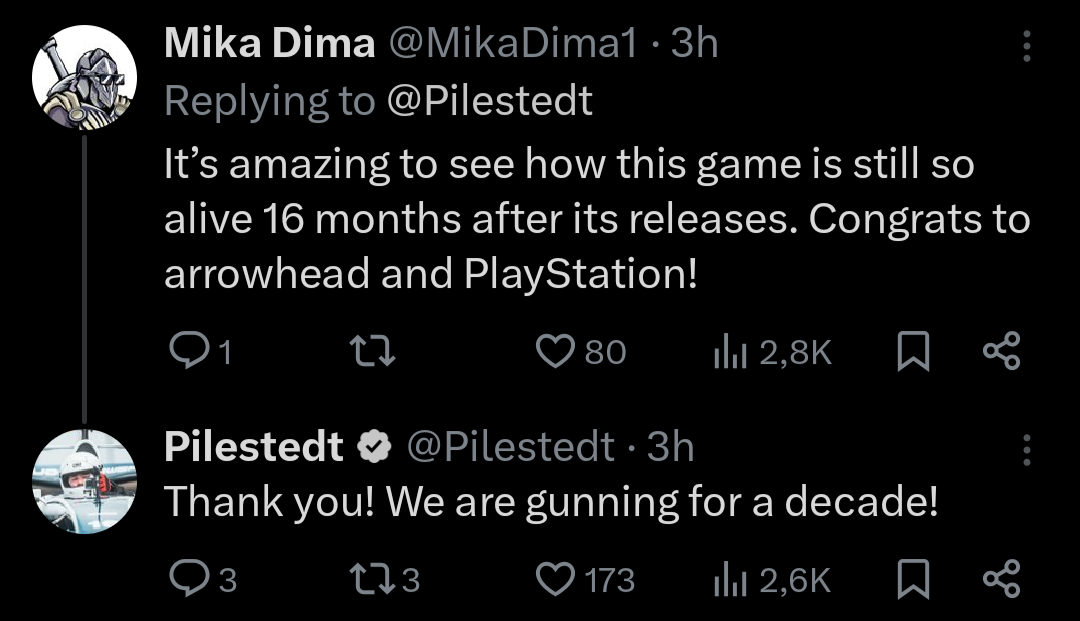1080x621 pixels.
Task: Open Mika Dima display name link
Action: coord(269,43)
